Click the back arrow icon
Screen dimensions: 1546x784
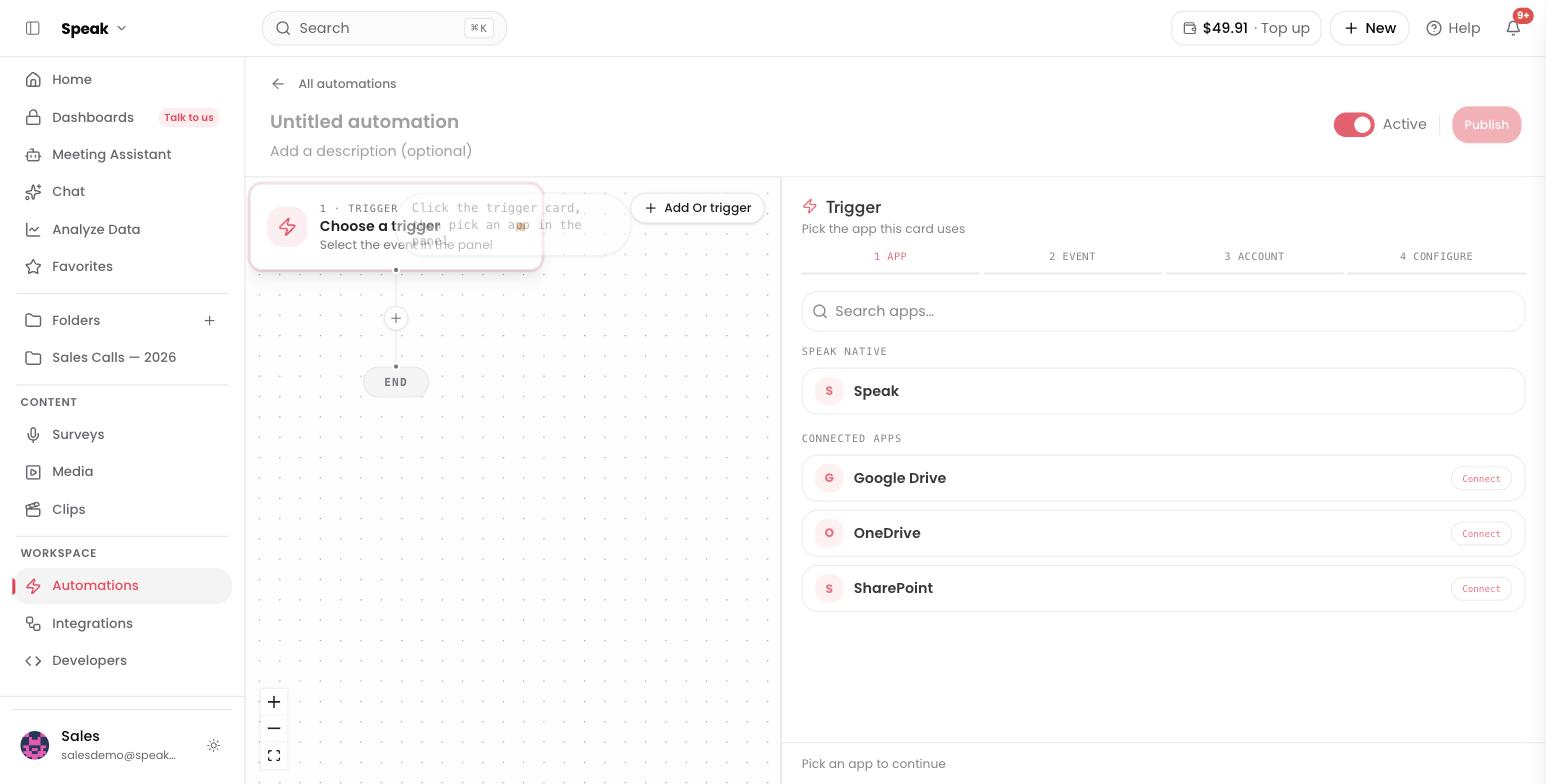[278, 84]
